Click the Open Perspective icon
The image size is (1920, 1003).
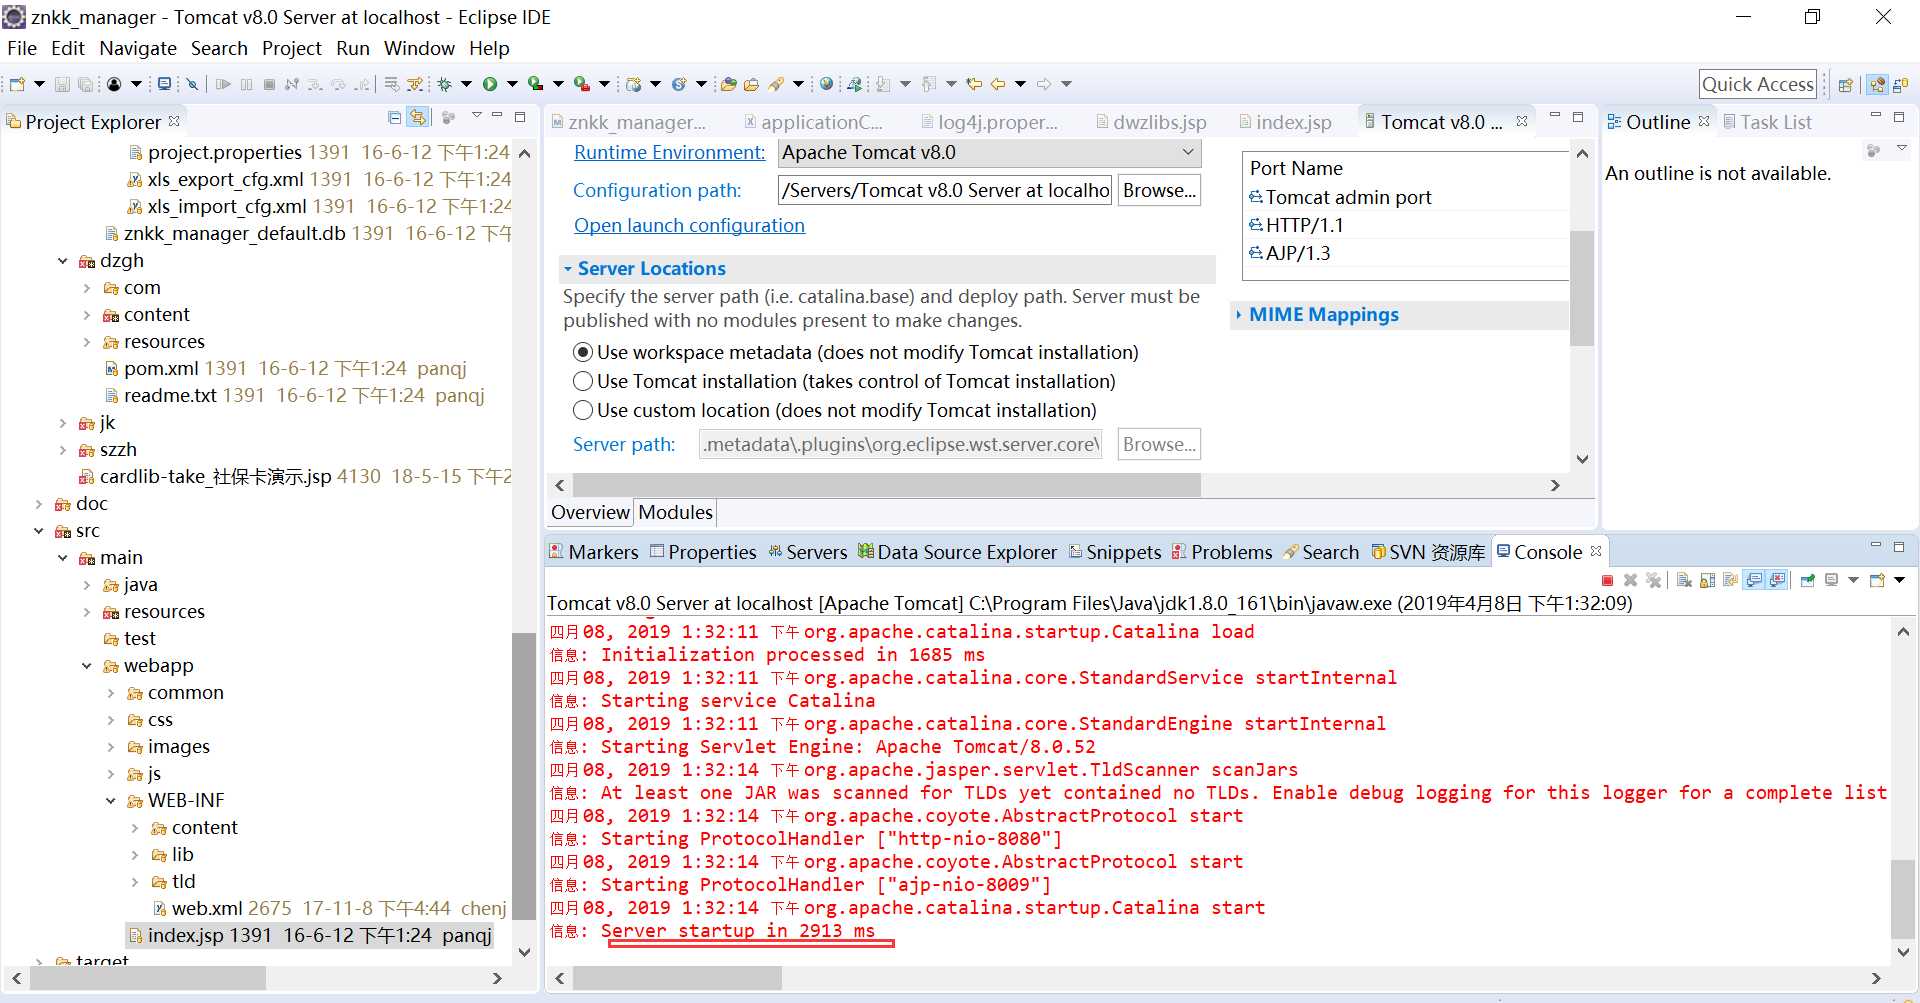click(x=1846, y=85)
